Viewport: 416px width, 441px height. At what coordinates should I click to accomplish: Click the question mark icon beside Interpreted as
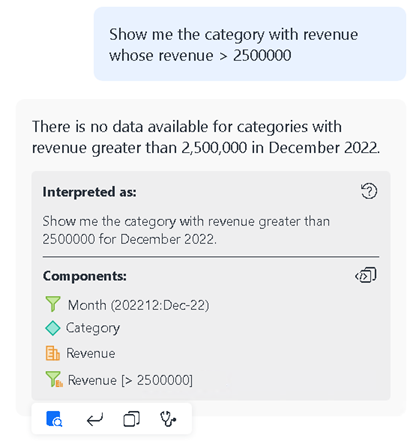point(369,191)
